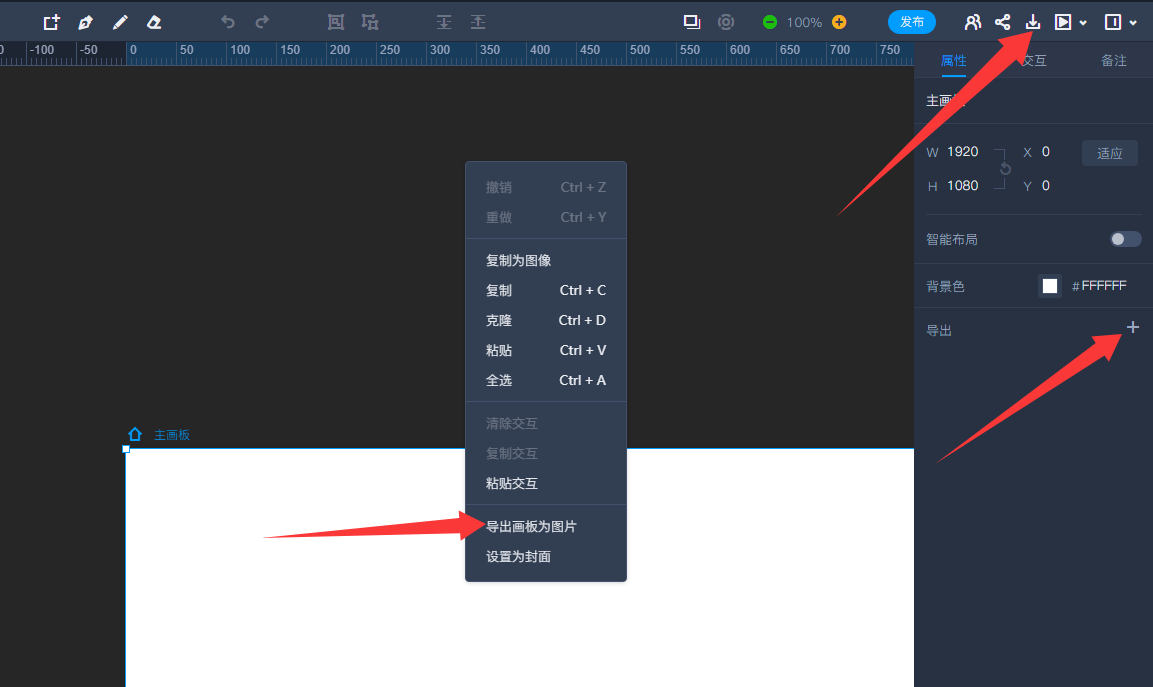
Task: Open the share icon in toolbar
Action: 1002,22
